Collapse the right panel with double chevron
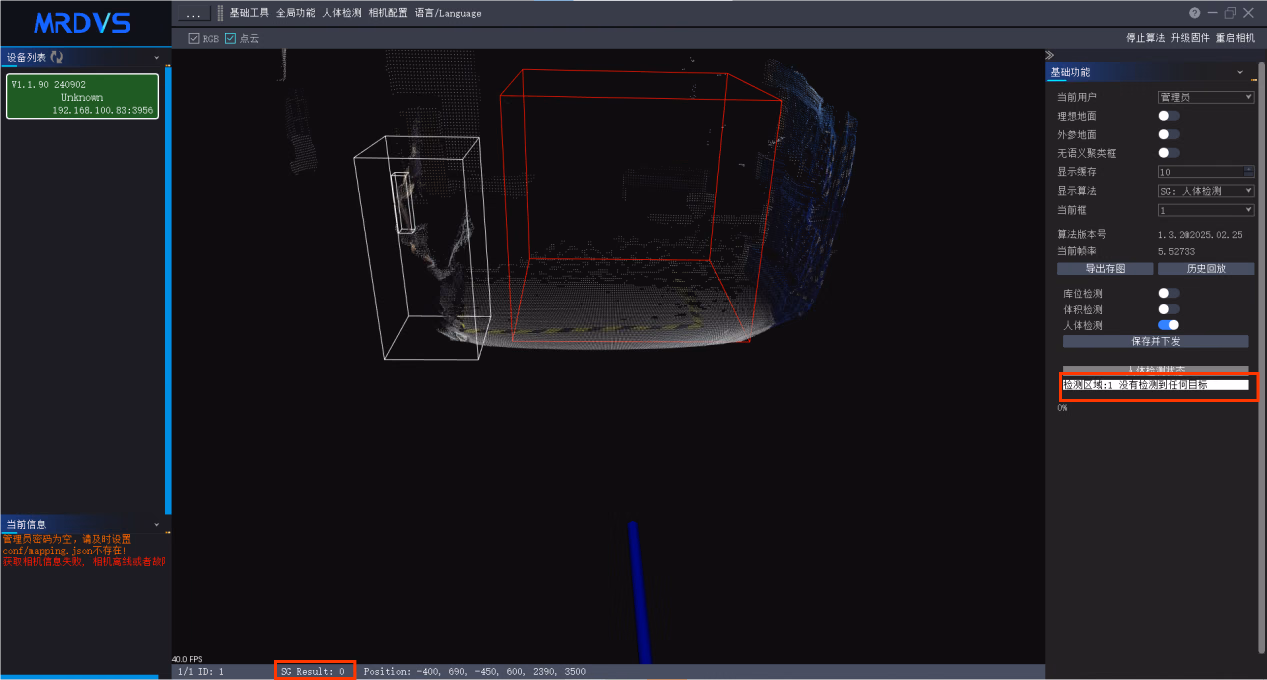This screenshot has height=680, width=1267. (1049, 55)
